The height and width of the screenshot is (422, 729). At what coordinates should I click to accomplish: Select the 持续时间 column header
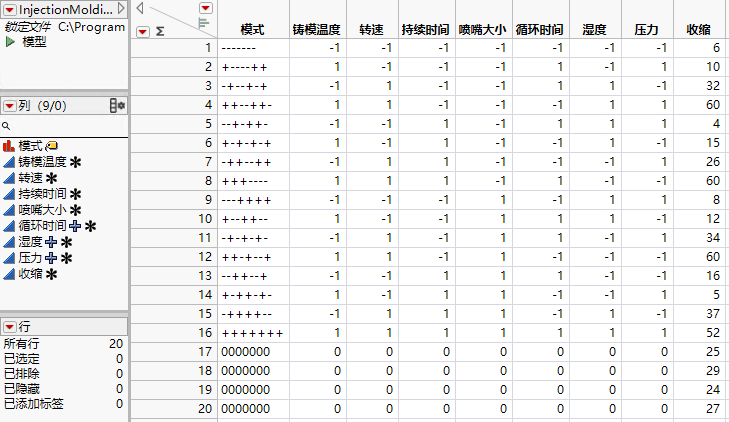click(426, 30)
